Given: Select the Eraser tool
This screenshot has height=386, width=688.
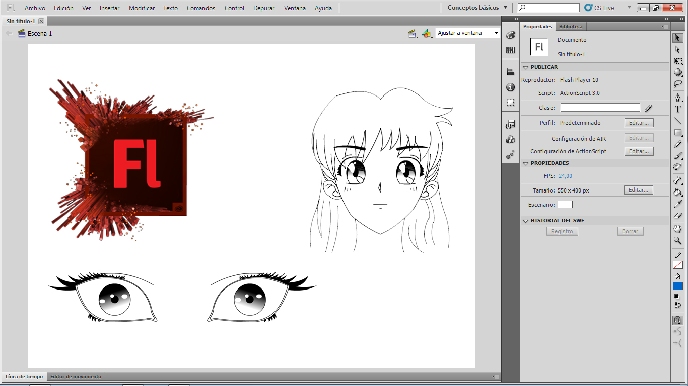Looking at the screenshot, I should pyautogui.click(x=677, y=215).
